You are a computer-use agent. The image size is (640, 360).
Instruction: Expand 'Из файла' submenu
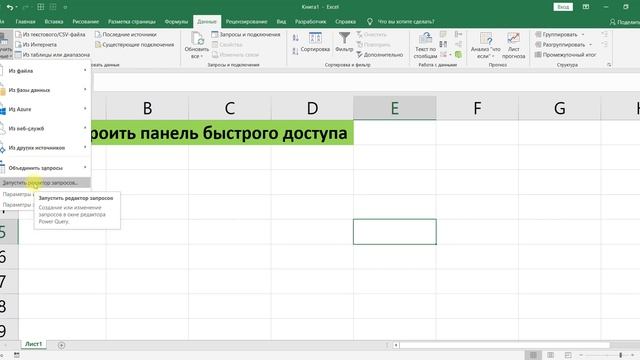tap(45, 71)
